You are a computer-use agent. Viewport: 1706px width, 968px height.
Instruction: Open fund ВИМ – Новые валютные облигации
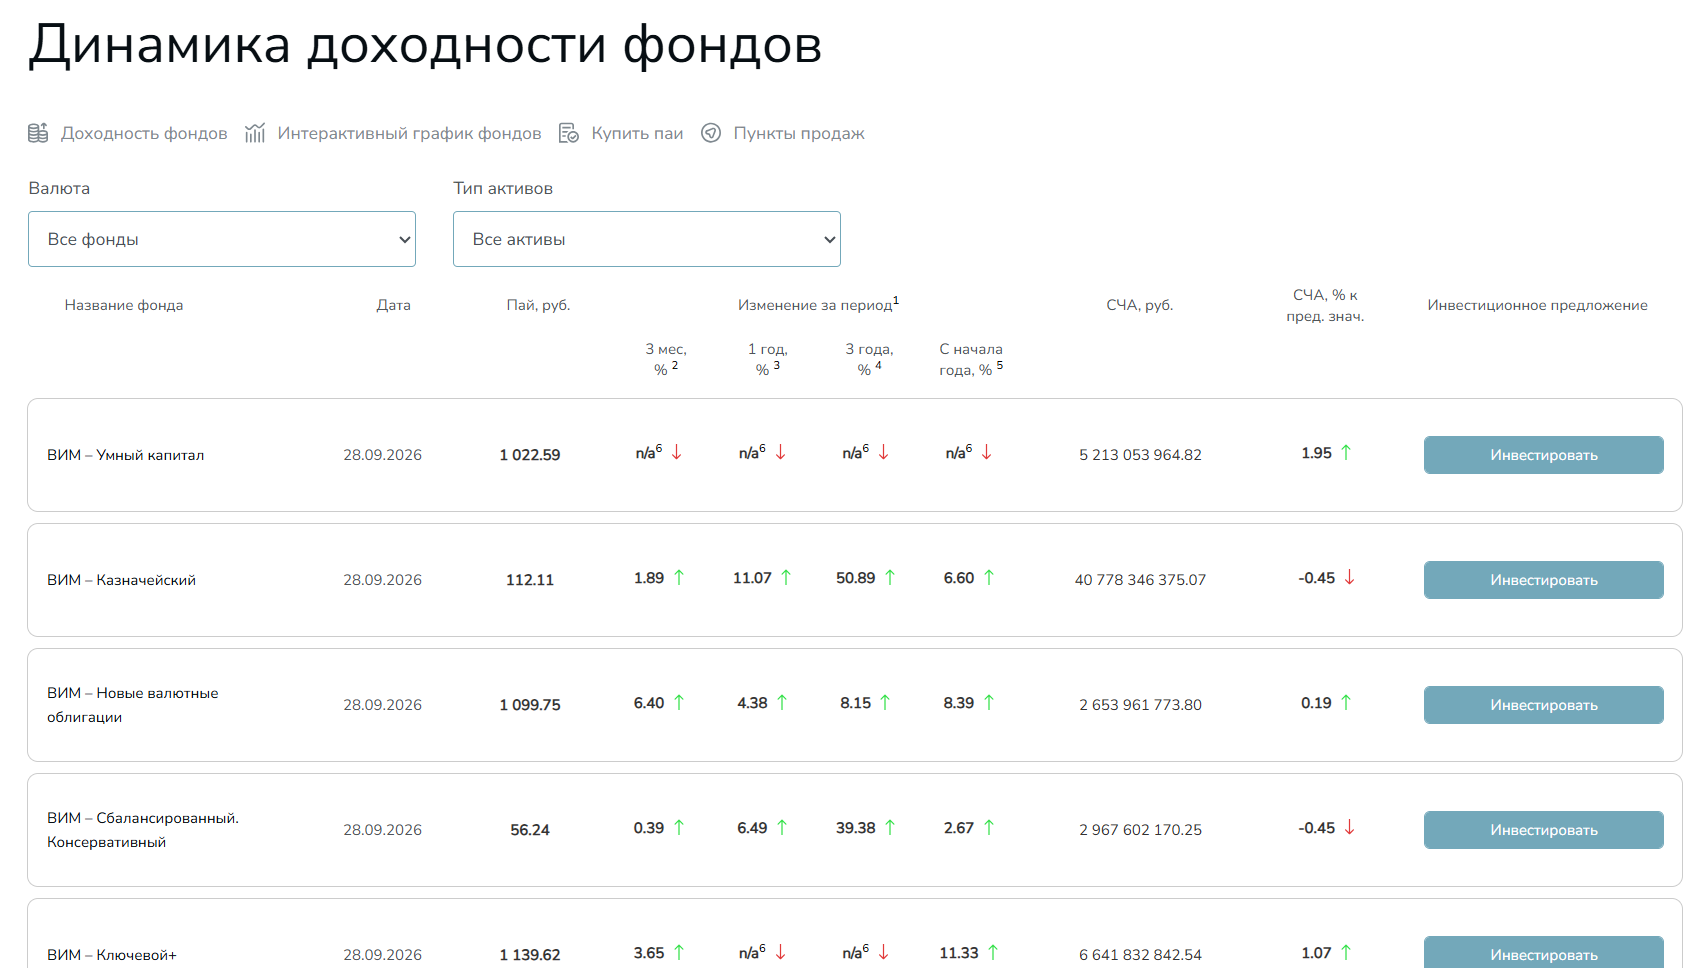pyautogui.click(x=133, y=705)
